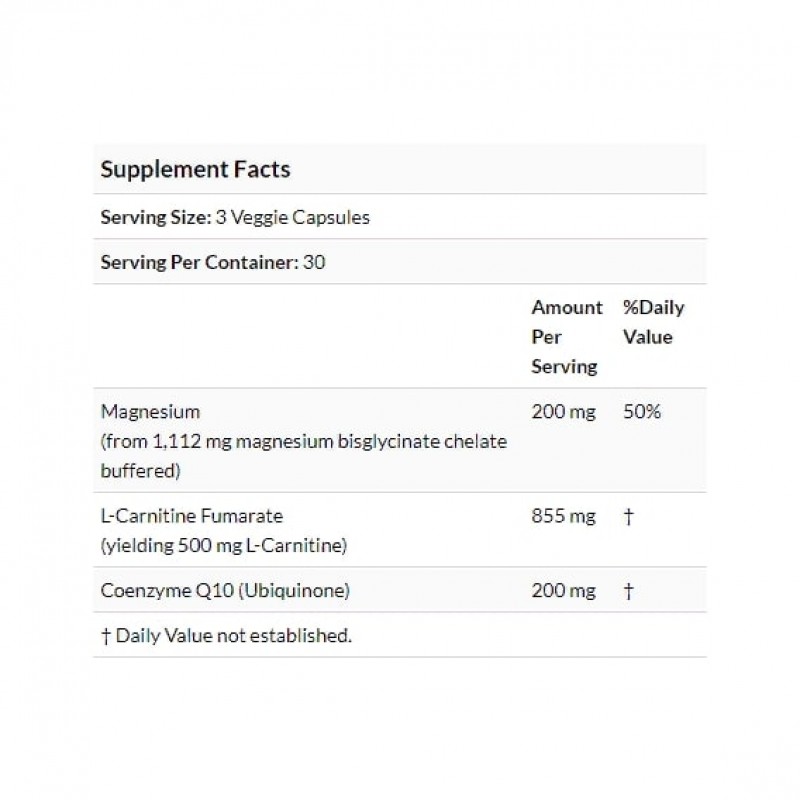Click the dagger symbol starting the footnote

click(106, 635)
